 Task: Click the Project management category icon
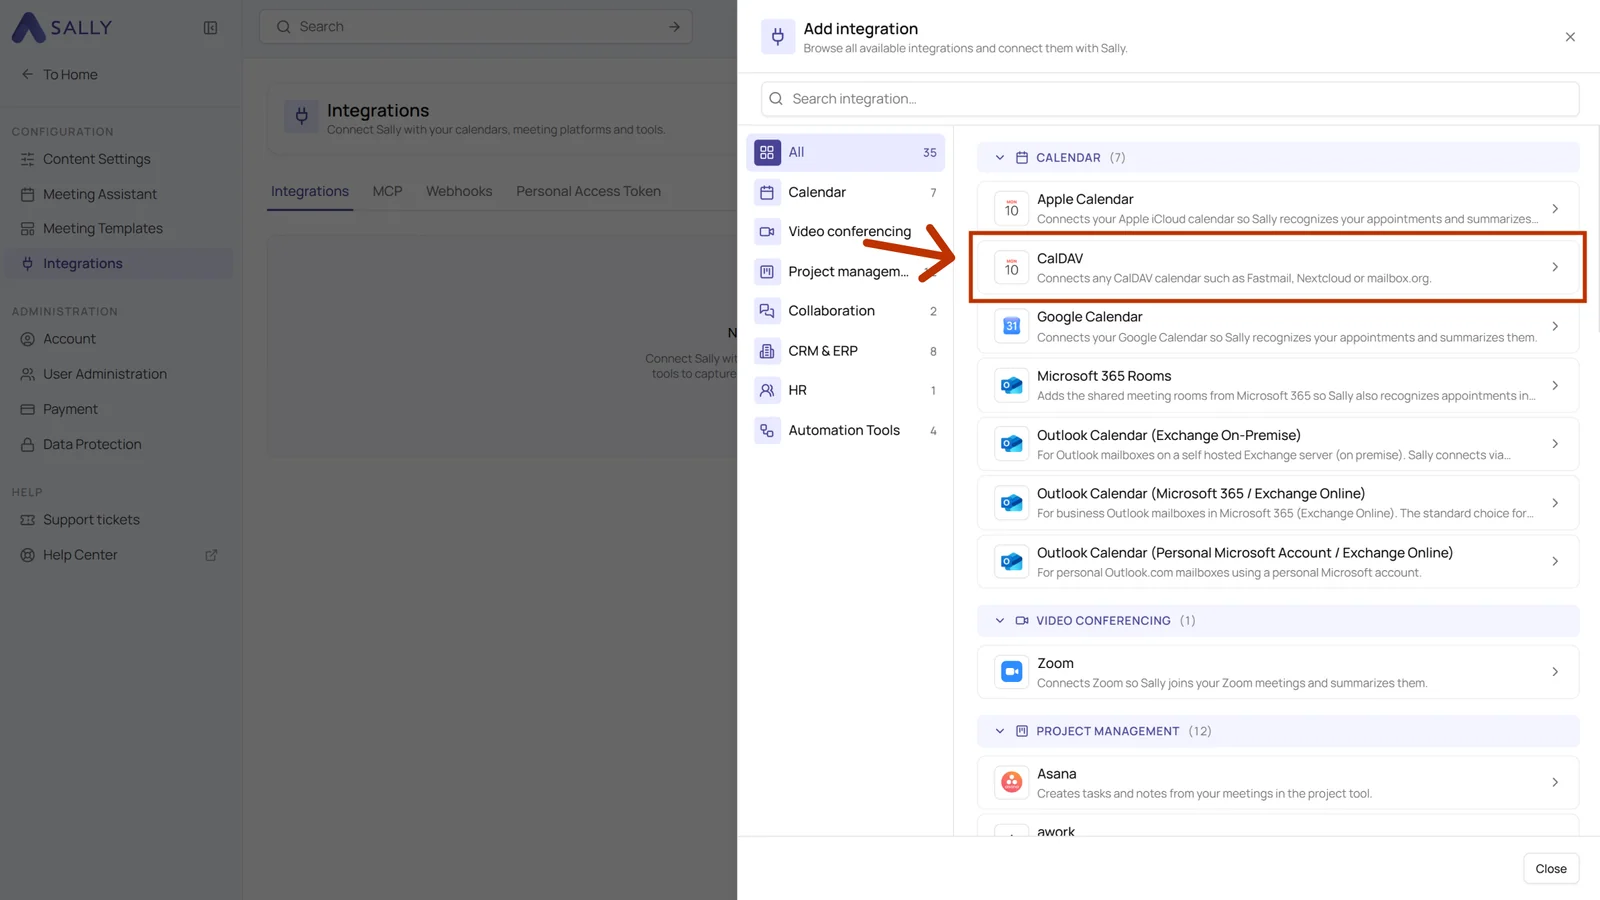point(767,271)
